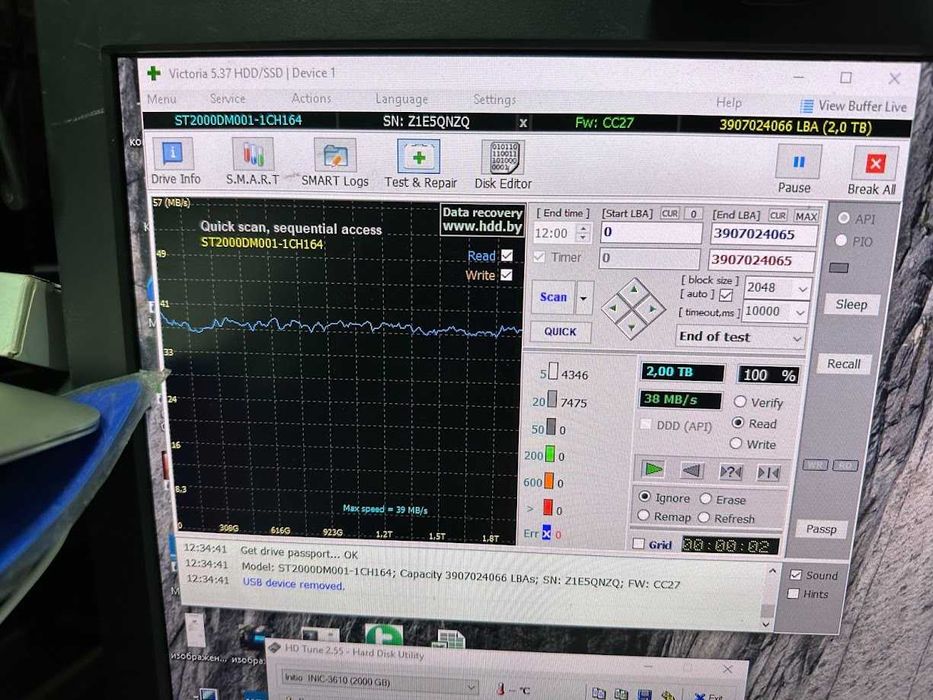Open SMART Logs icon
Viewport: 933px width, 700px height.
click(x=334, y=157)
